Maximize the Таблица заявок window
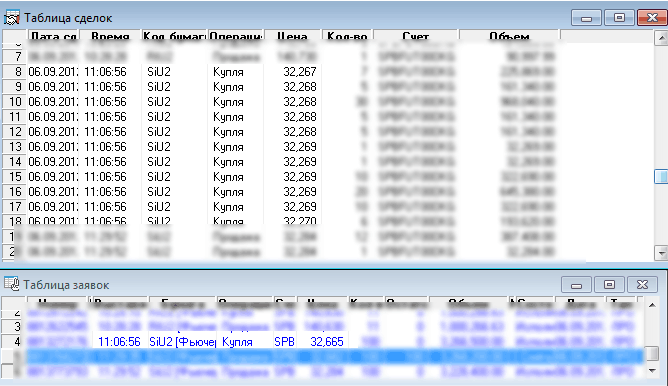 609,284
